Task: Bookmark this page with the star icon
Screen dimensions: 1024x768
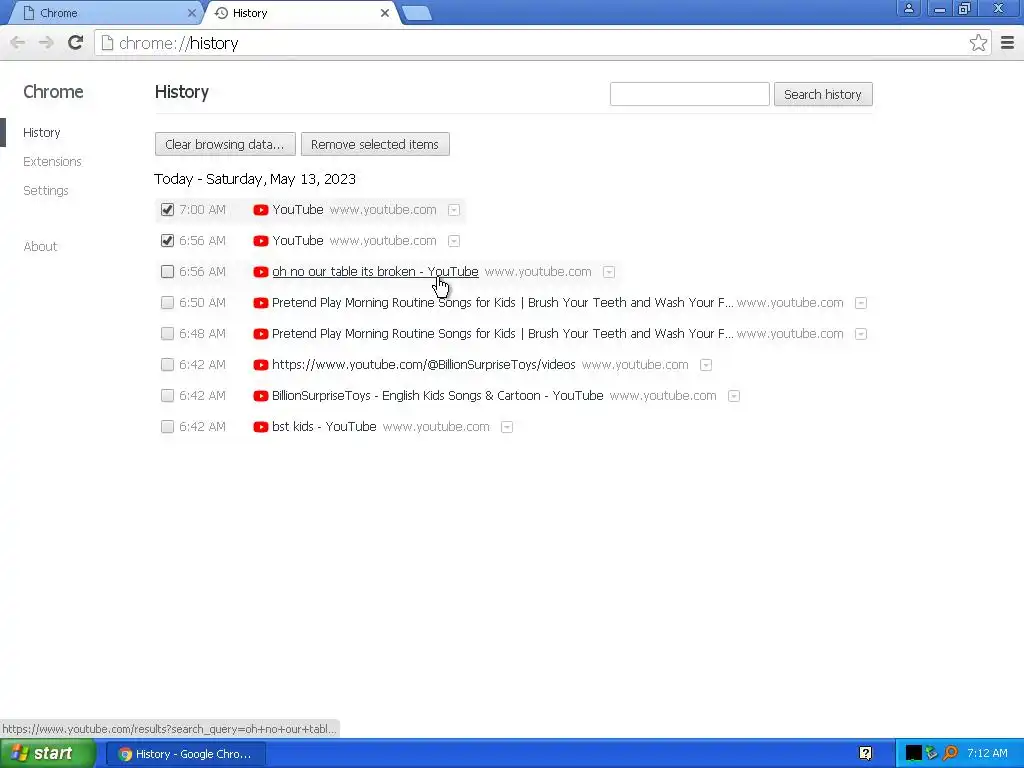Action: [x=978, y=43]
